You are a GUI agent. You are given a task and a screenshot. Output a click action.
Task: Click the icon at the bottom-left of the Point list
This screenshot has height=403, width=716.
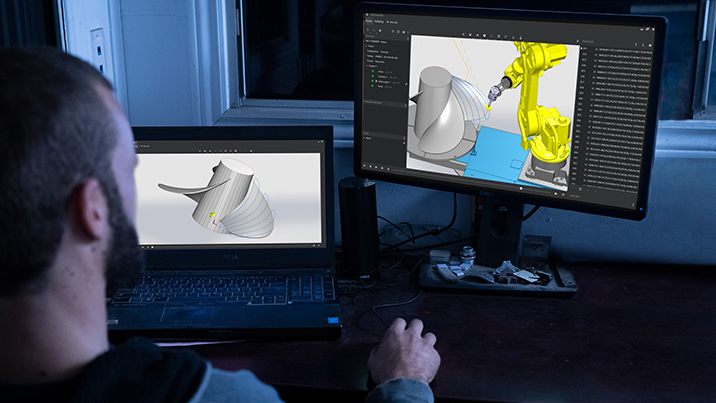pyautogui.click(x=580, y=189)
